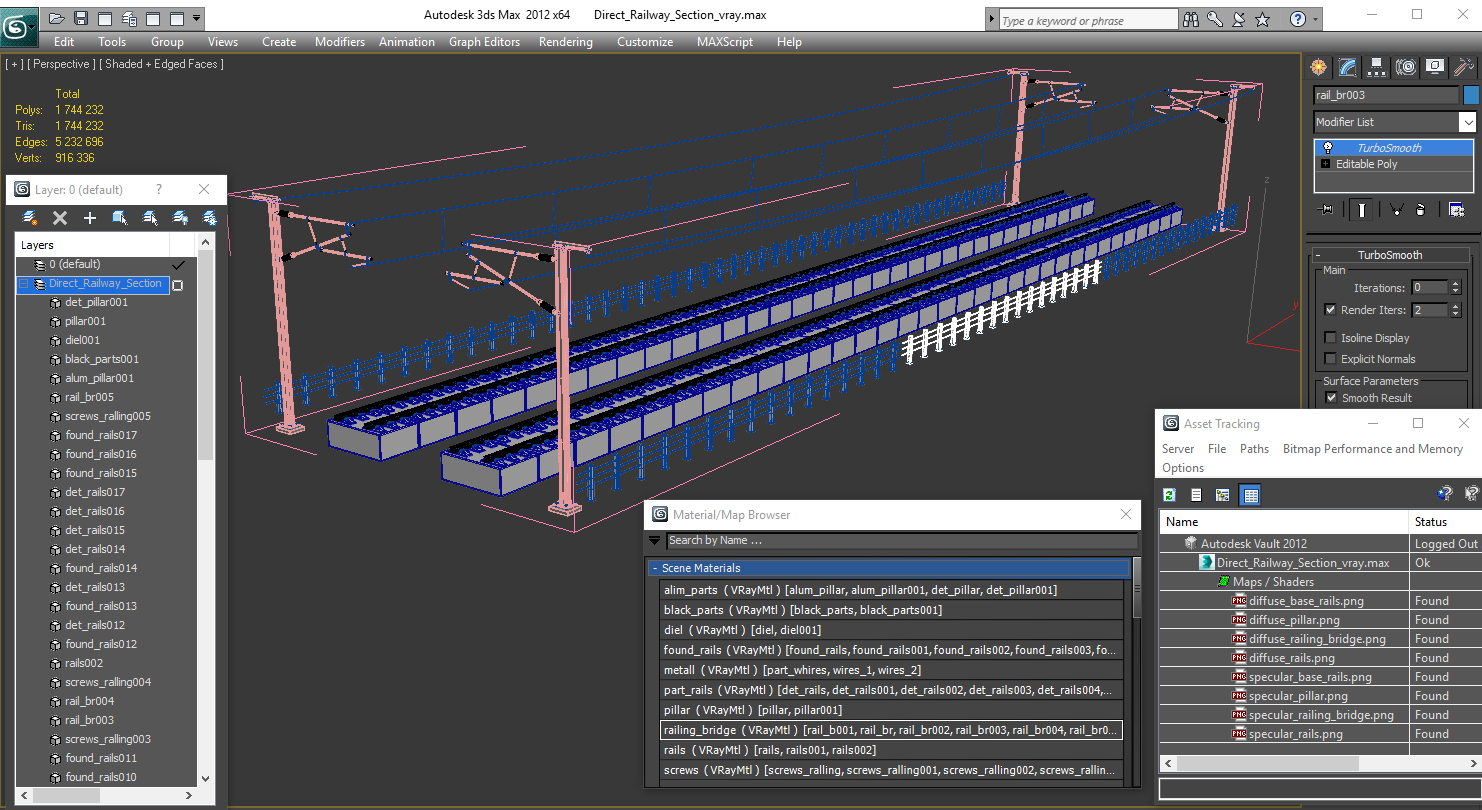Screen dimensions: 1482x810
Task: Click Make Unique icon below modifier stack
Action: click(x=1395, y=209)
